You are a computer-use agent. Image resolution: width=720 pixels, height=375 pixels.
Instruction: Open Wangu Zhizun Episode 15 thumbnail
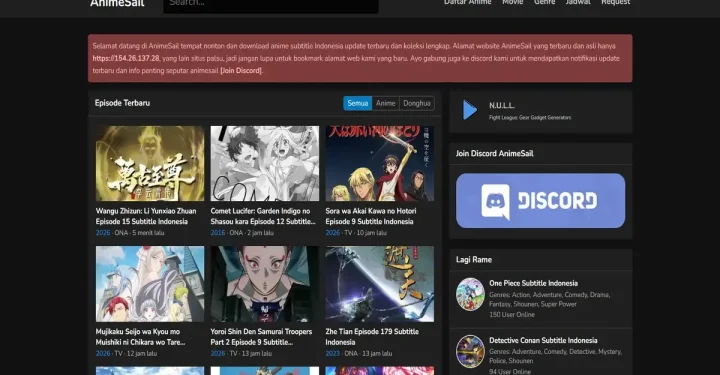[150, 163]
